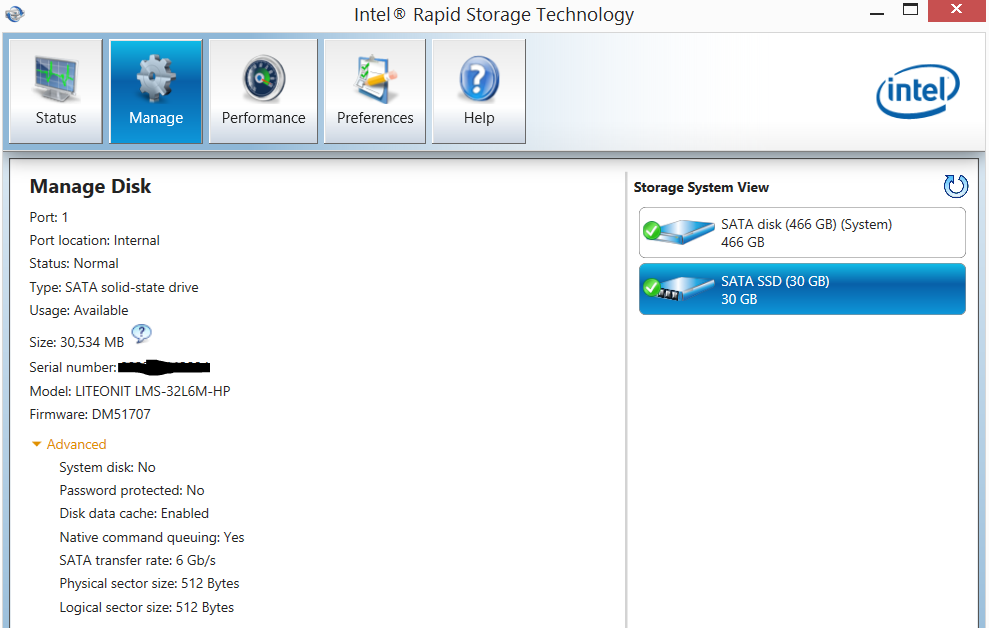The image size is (989, 628).
Task: Select SATA disk (466 GB) System entry
Action: click(802, 233)
